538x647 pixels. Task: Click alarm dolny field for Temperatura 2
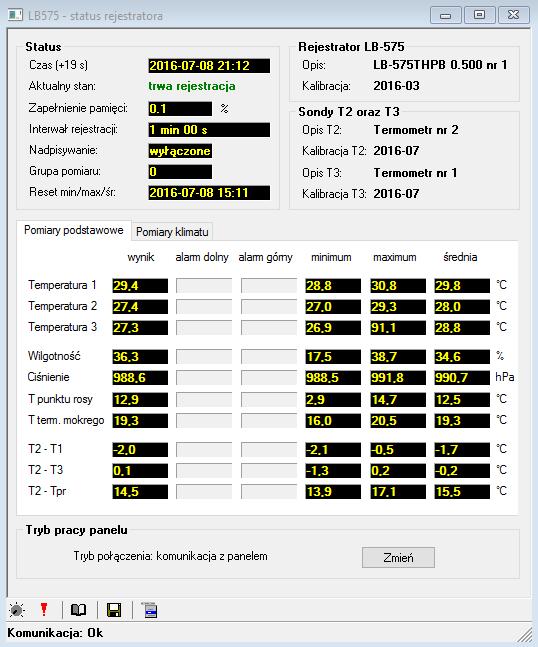tap(204, 307)
